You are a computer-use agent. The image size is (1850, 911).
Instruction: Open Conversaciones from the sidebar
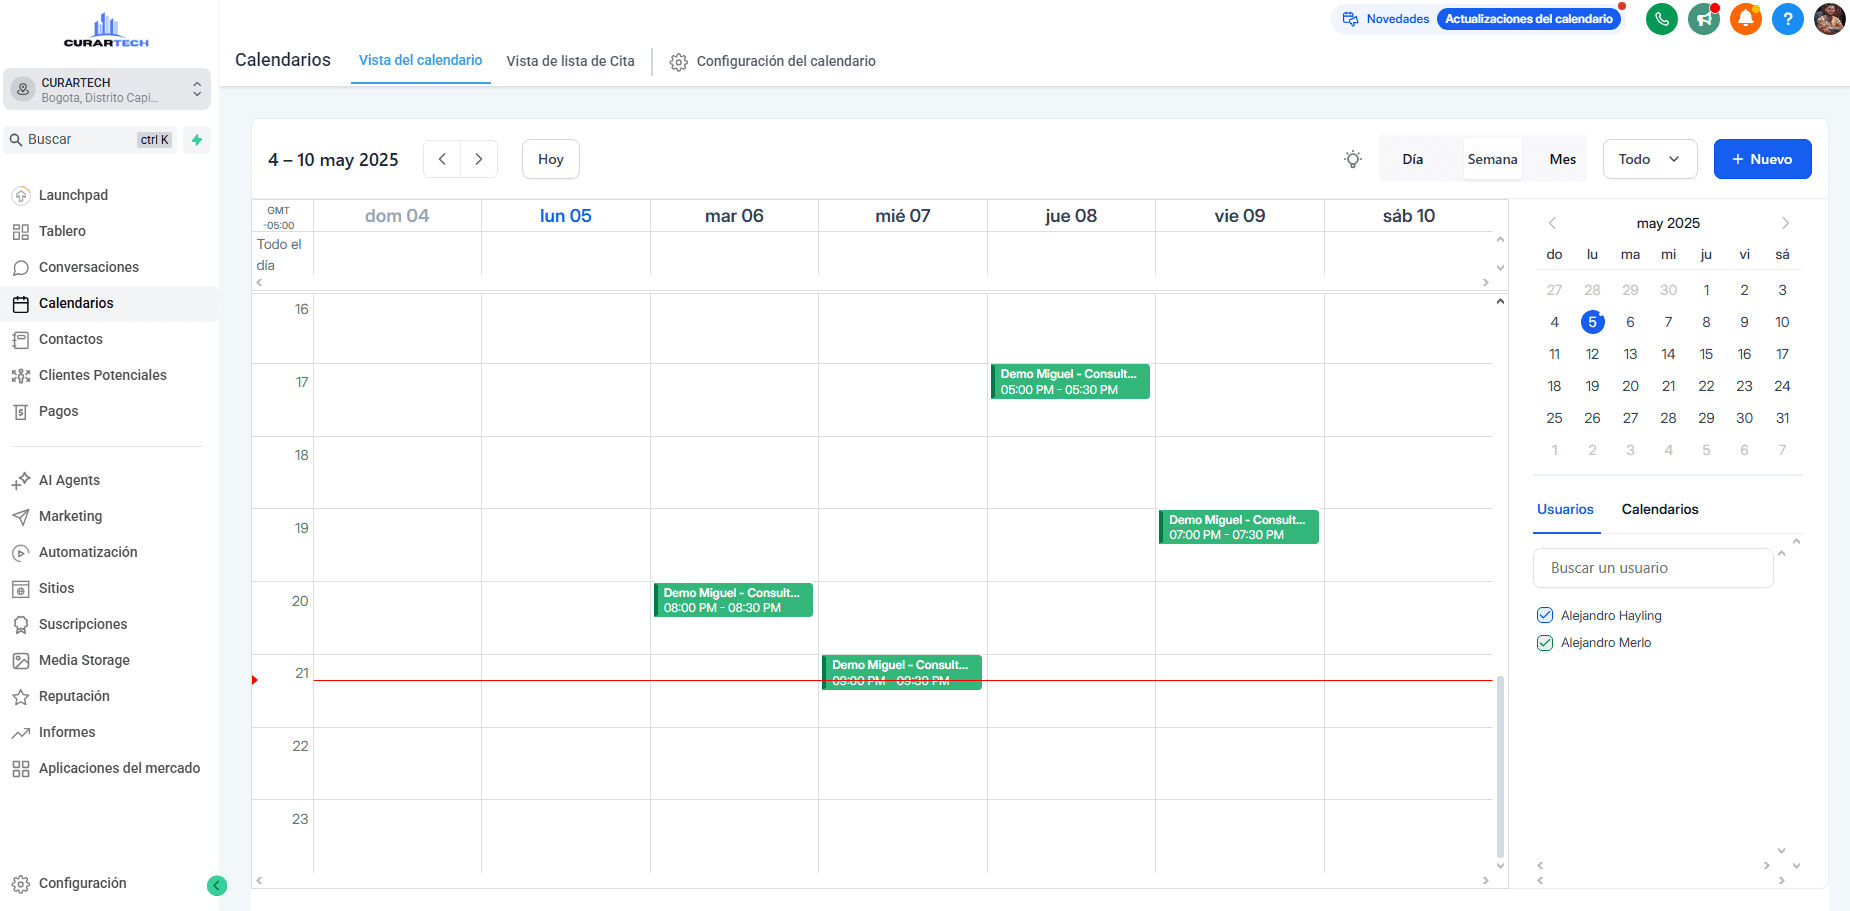(x=88, y=267)
